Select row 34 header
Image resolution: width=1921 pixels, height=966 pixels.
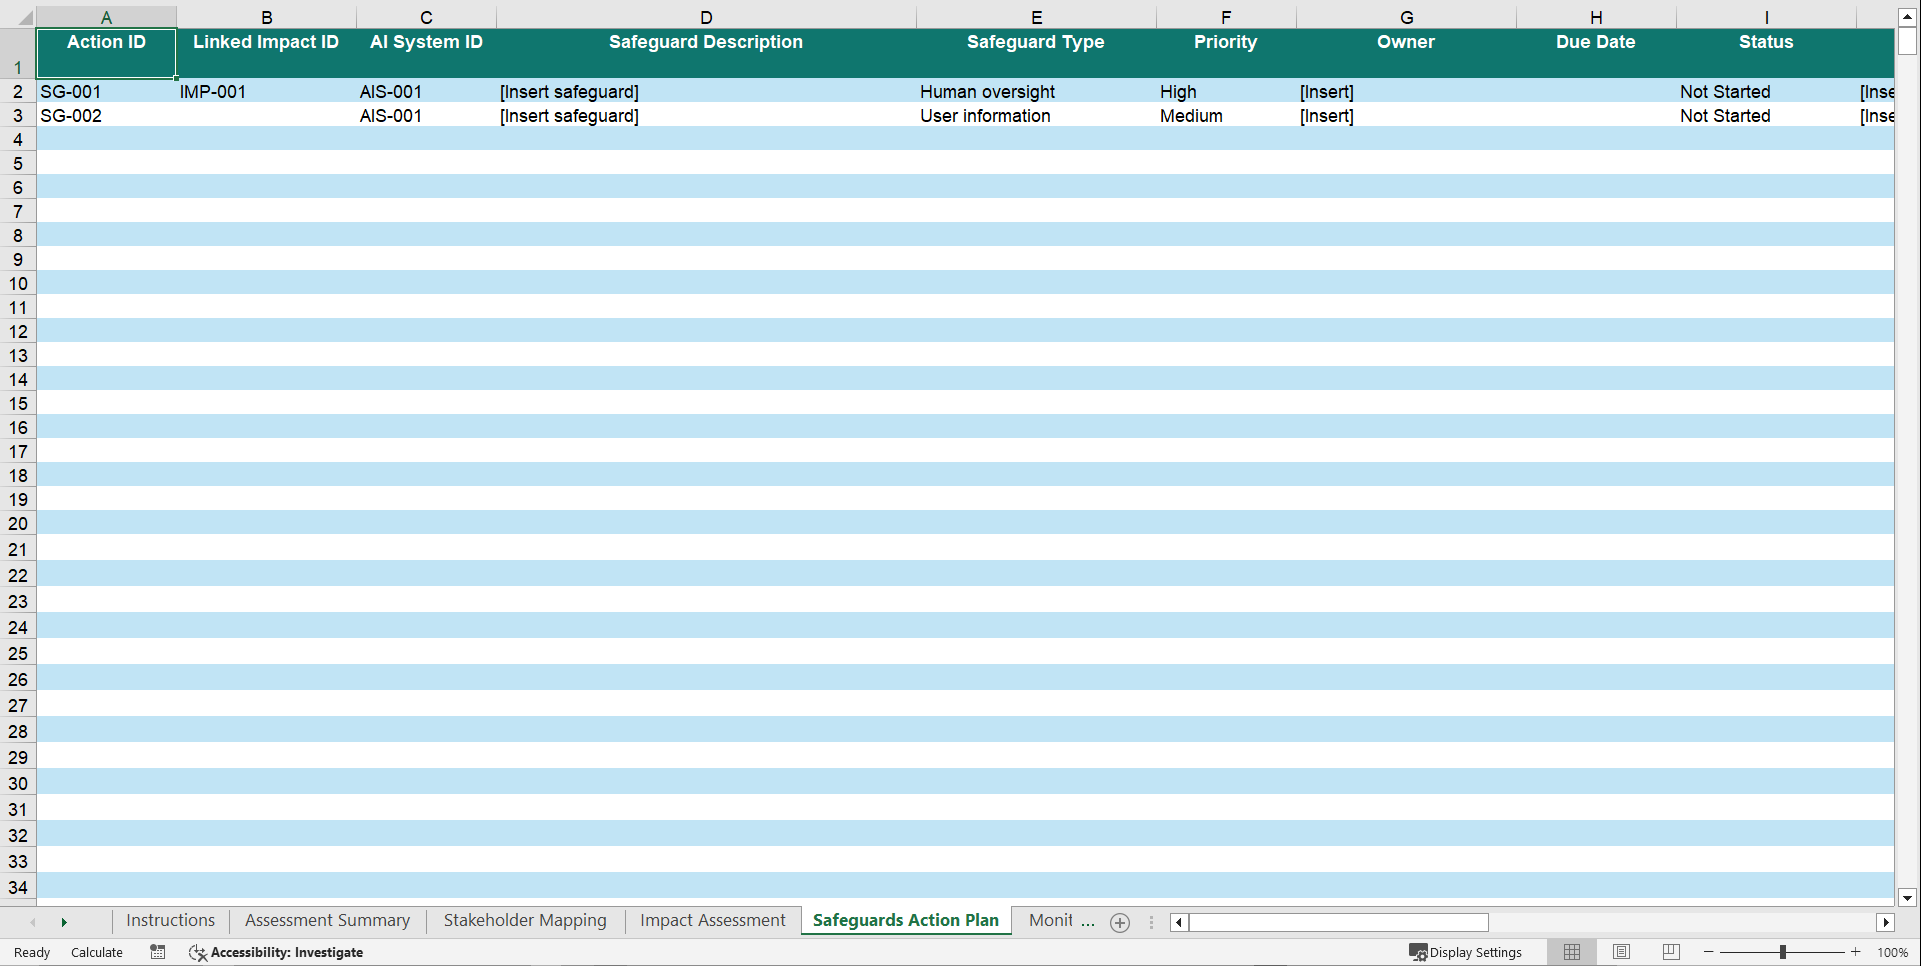(x=18, y=887)
